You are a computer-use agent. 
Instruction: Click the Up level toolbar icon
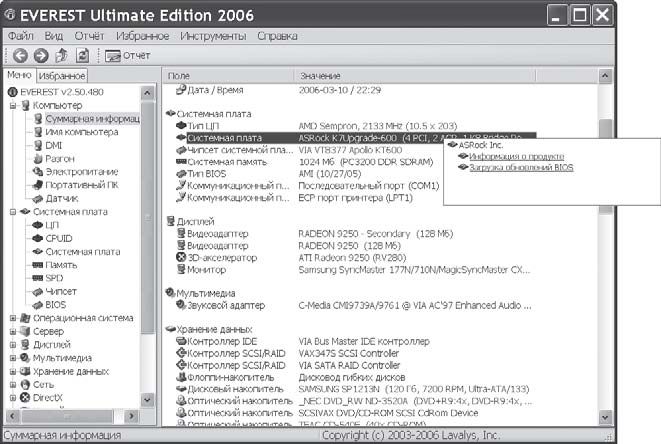click(x=62, y=55)
